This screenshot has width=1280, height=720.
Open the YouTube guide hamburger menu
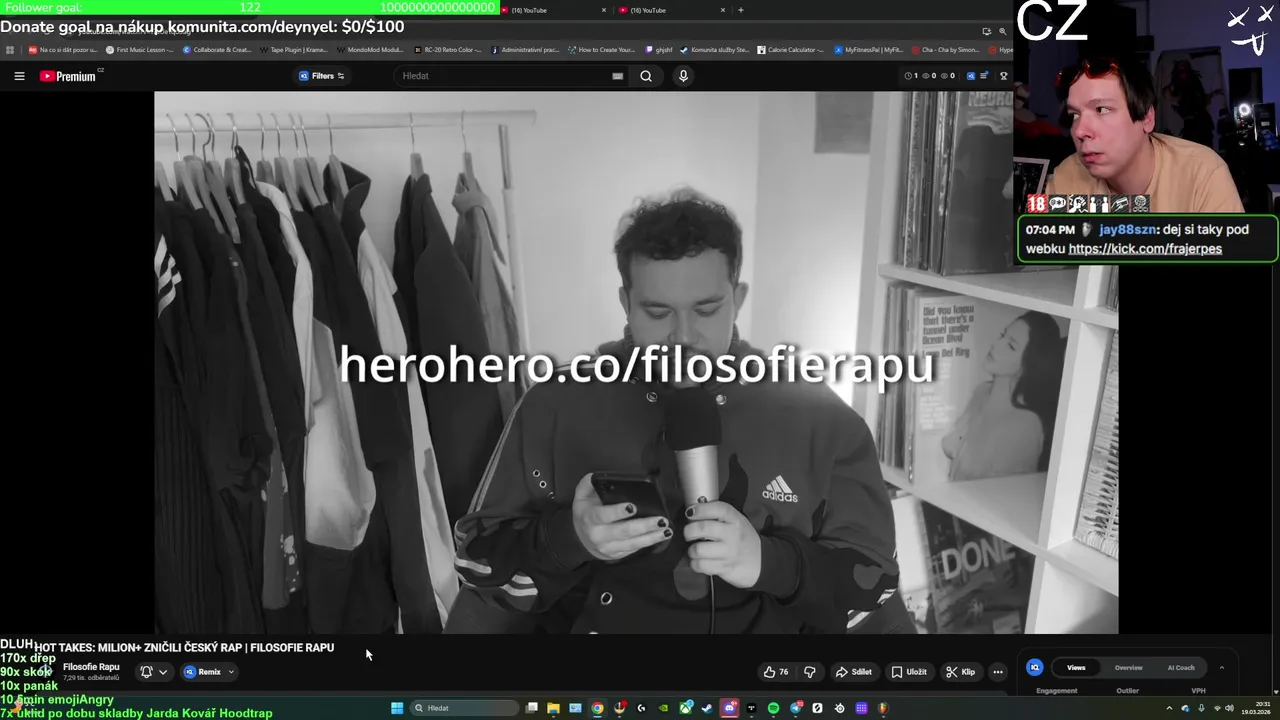tap(19, 76)
